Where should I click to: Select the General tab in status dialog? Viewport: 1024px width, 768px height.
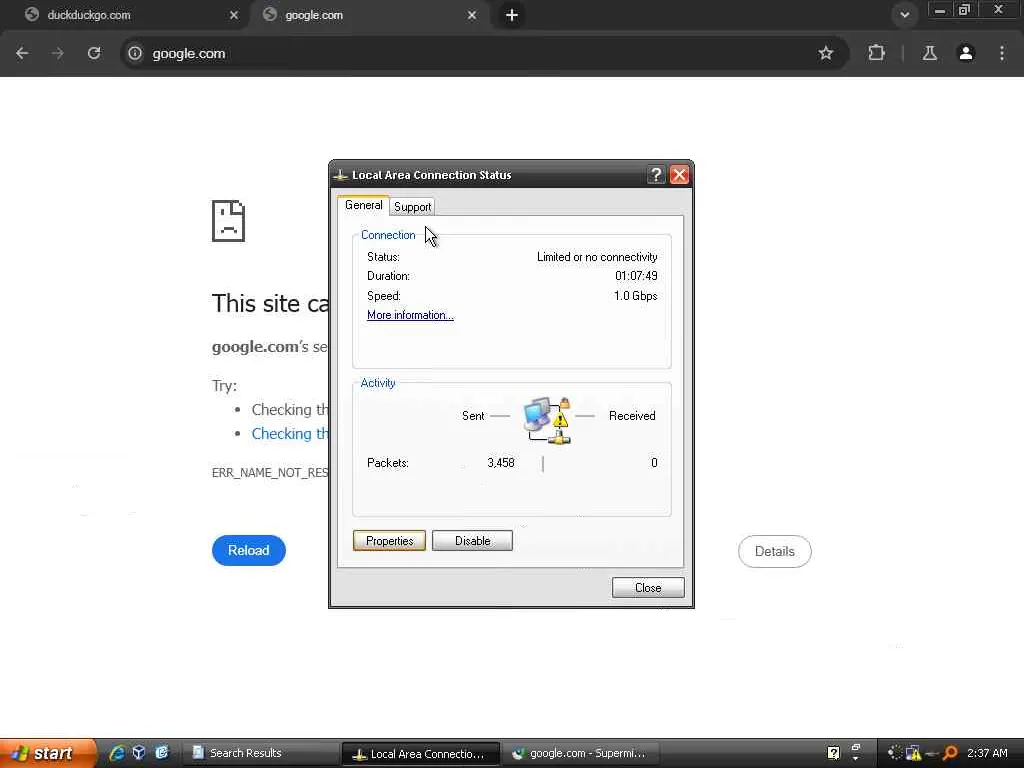coord(363,205)
